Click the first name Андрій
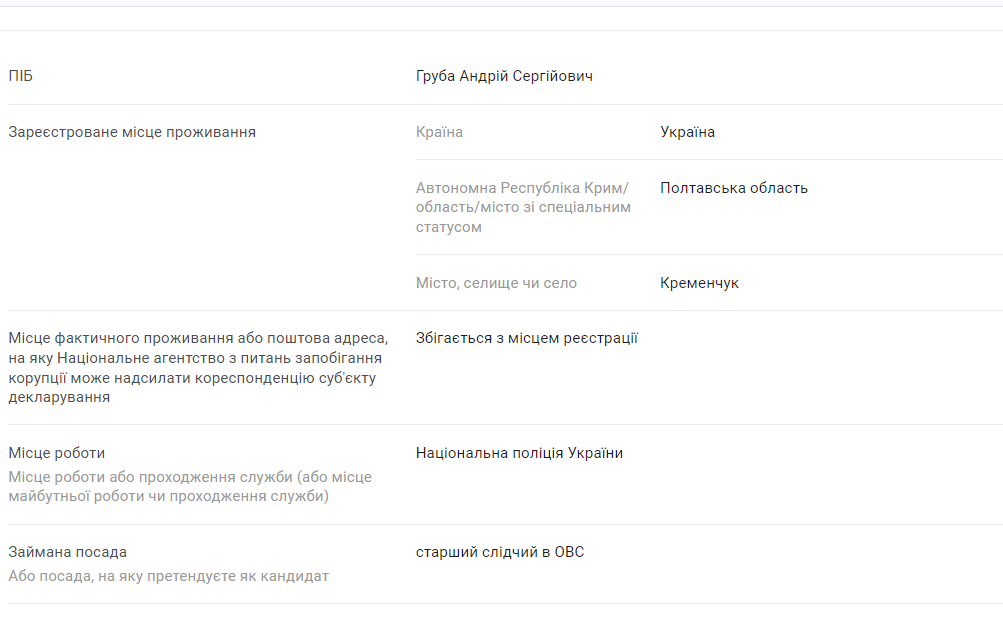 (x=483, y=76)
